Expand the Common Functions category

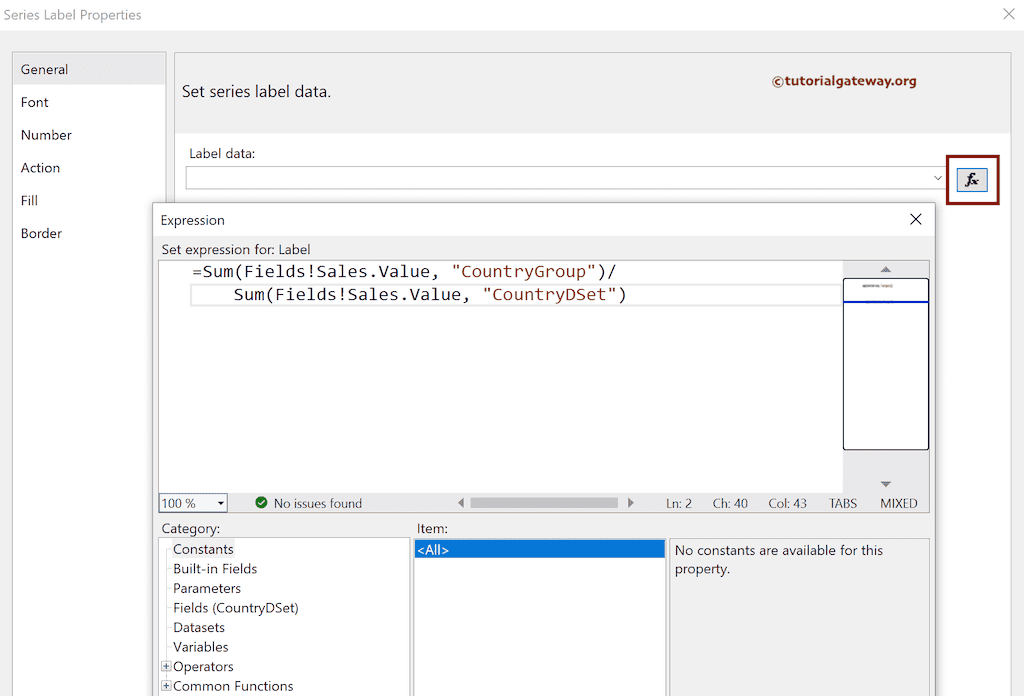[x=166, y=686]
